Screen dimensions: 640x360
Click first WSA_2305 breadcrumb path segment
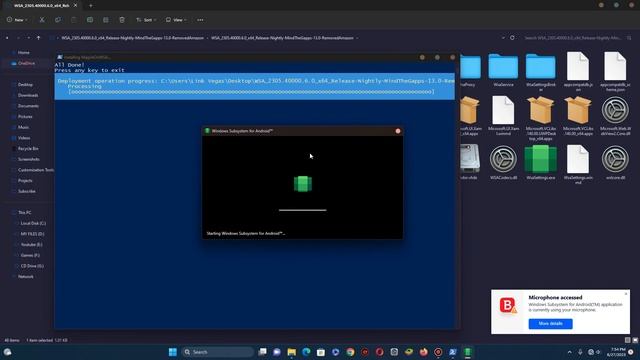point(132,38)
